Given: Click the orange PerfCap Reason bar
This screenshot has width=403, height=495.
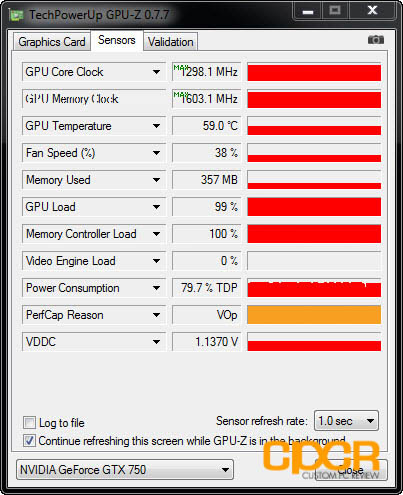Looking at the screenshot, I should point(314,315).
